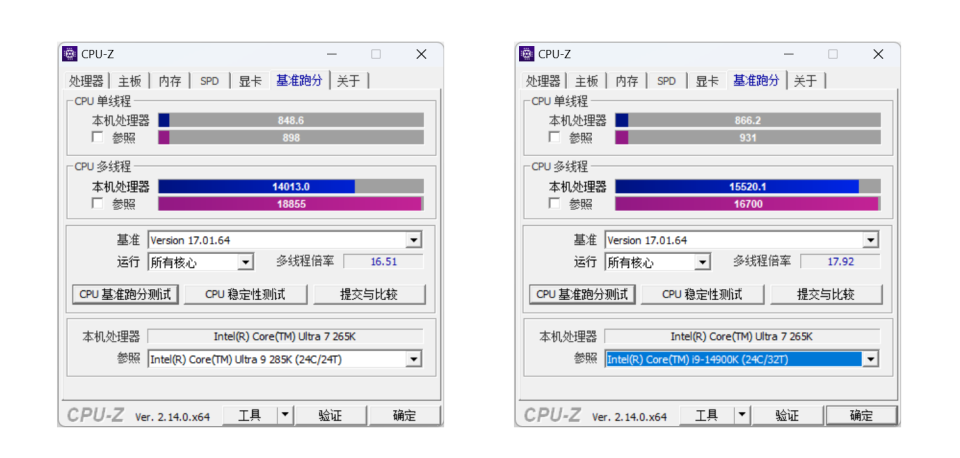The height and width of the screenshot is (458, 960).
Task: Open SPD tab in right CPU-Z window
Action: pyautogui.click(x=666, y=81)
